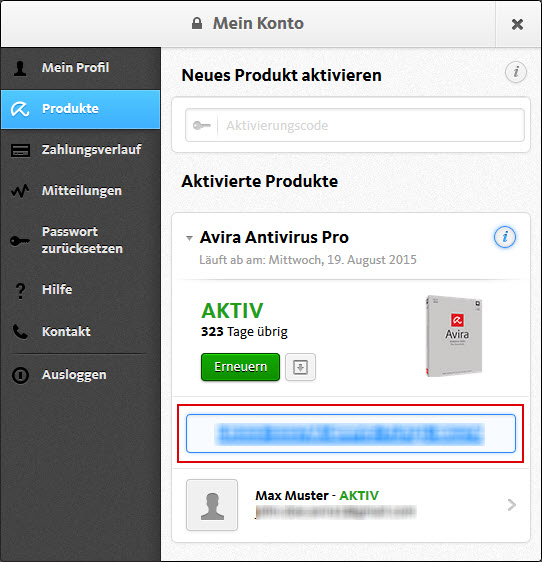Click blue info icon for Avira Antivirus Pro
This screenshot has width=542, height=562.
point(505,237)
